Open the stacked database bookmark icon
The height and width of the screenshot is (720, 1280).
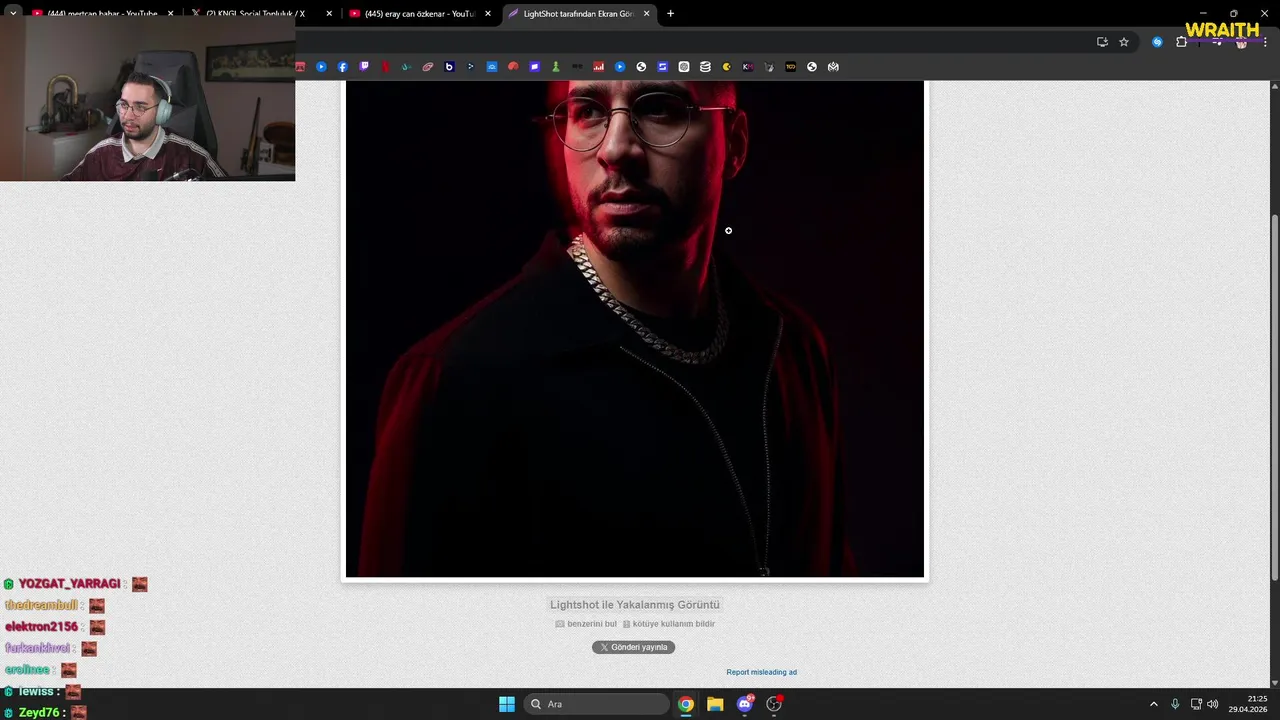pos(705,67)
